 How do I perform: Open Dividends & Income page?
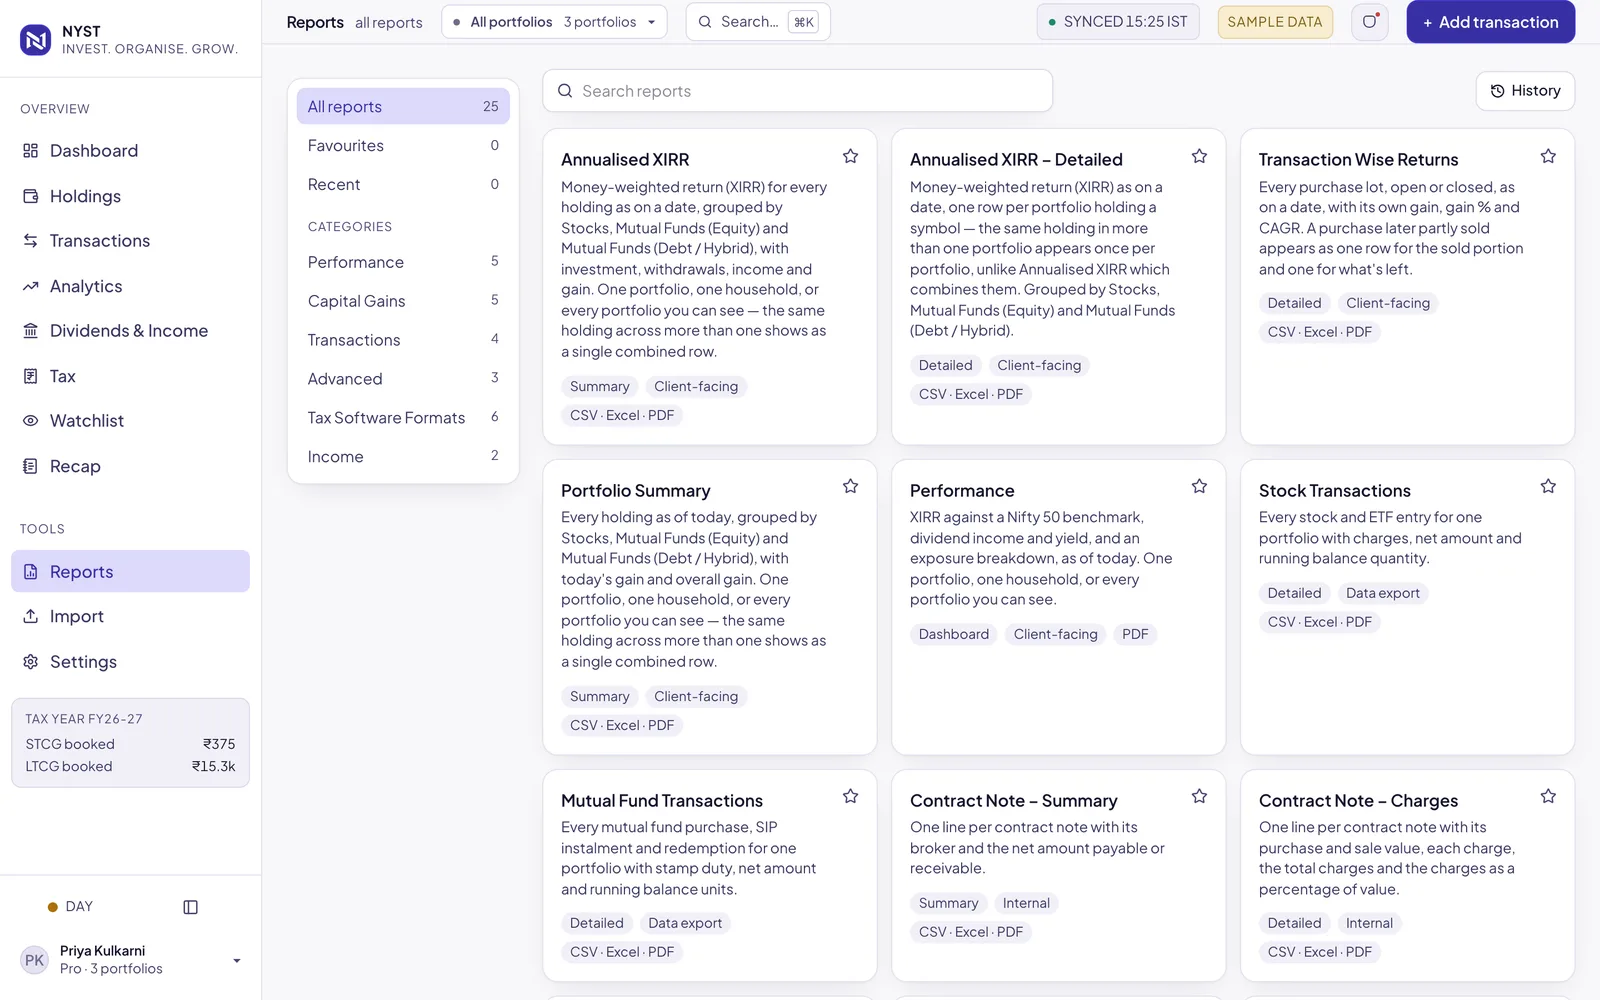tap(130, 331)
